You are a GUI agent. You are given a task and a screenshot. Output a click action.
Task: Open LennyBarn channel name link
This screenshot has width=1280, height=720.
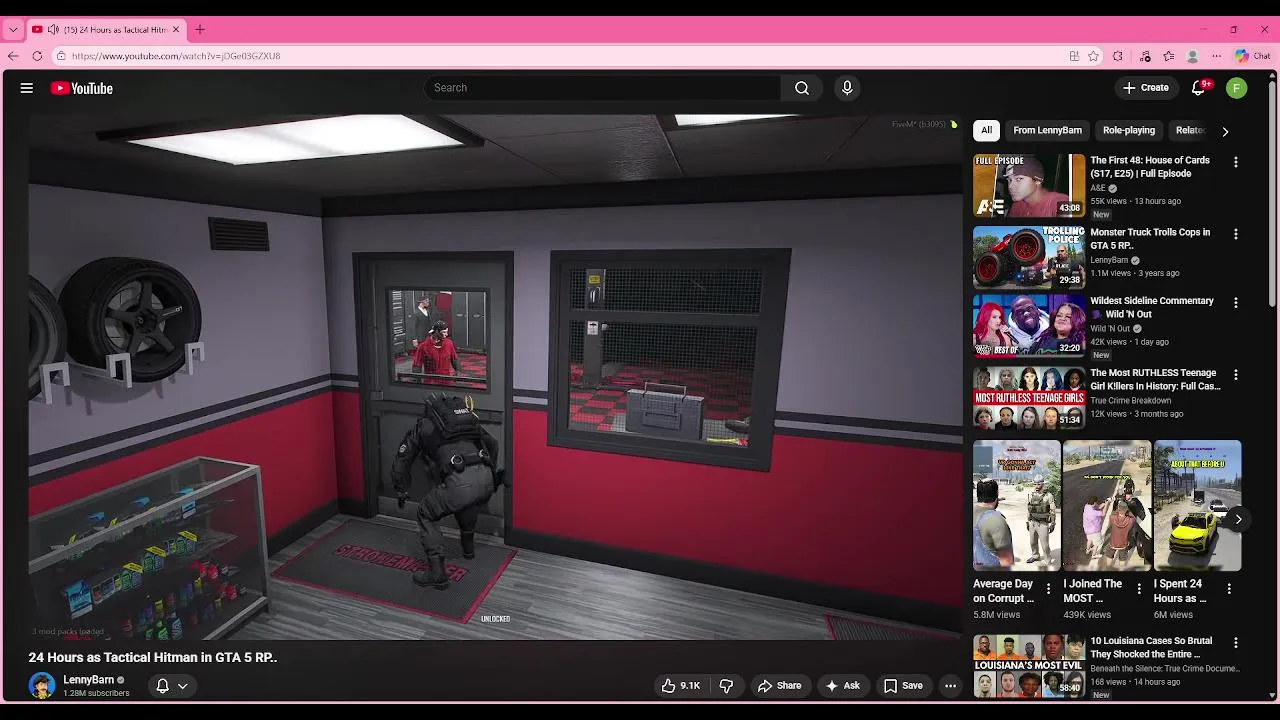(x=89, y=680)
